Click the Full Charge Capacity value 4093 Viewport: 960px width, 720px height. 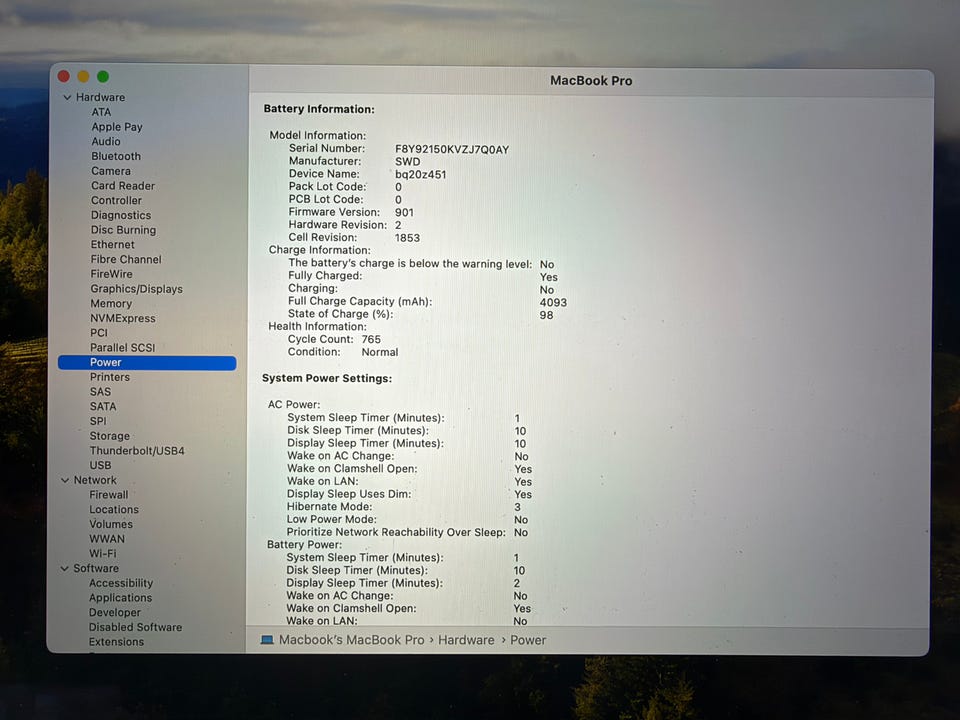(x=553, y=302)
